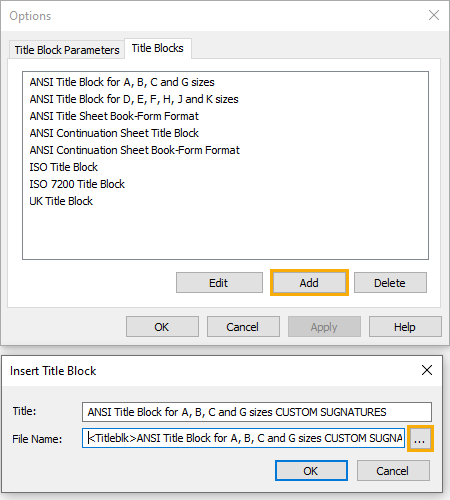
Task: Click the Edit button
Action: pos(219,283)
